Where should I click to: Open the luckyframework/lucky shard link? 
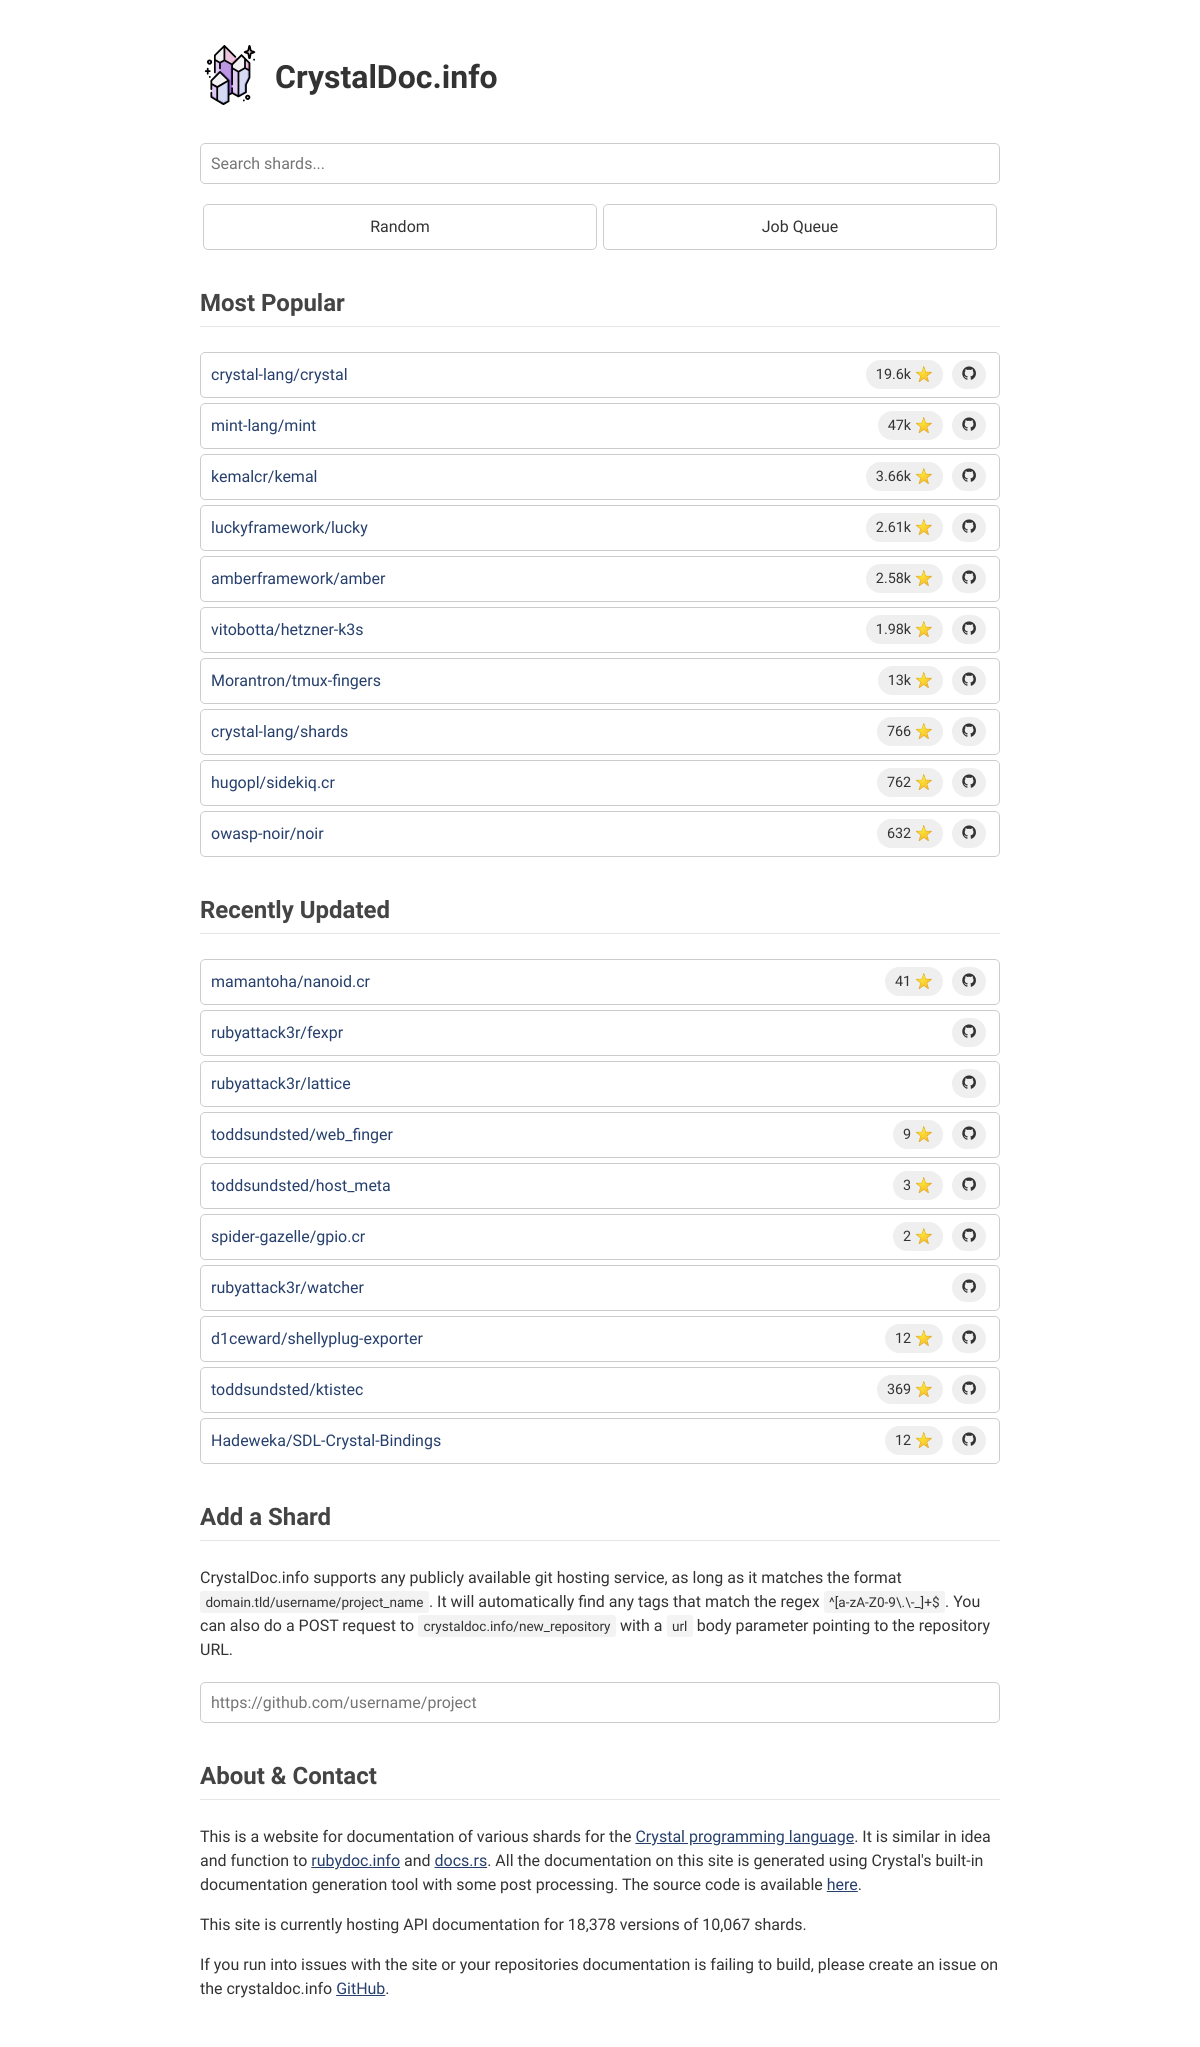[x=289, y=528]
